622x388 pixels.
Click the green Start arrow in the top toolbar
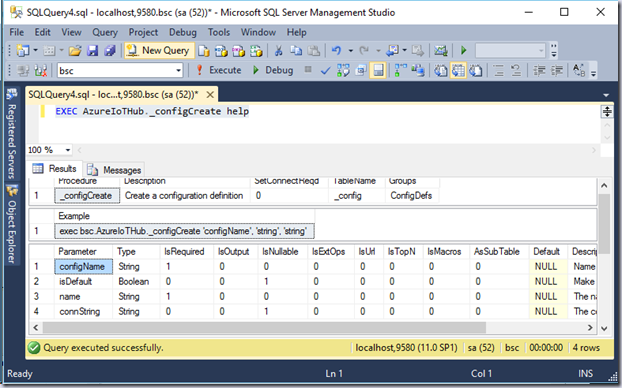point(463,51)
